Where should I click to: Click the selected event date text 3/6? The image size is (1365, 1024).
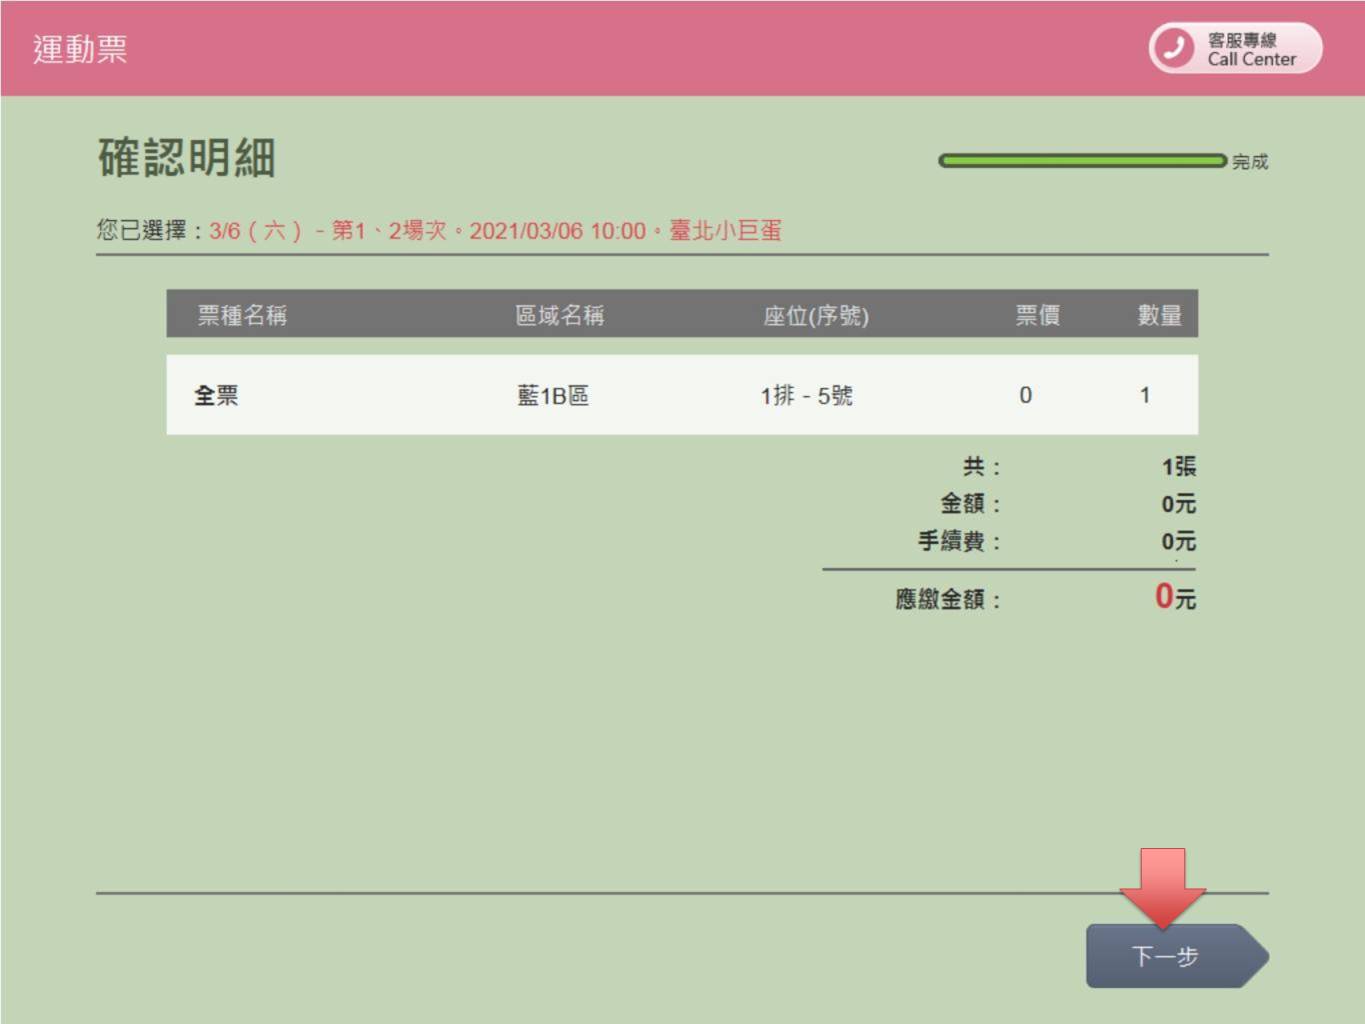click(x=225, y=231)
